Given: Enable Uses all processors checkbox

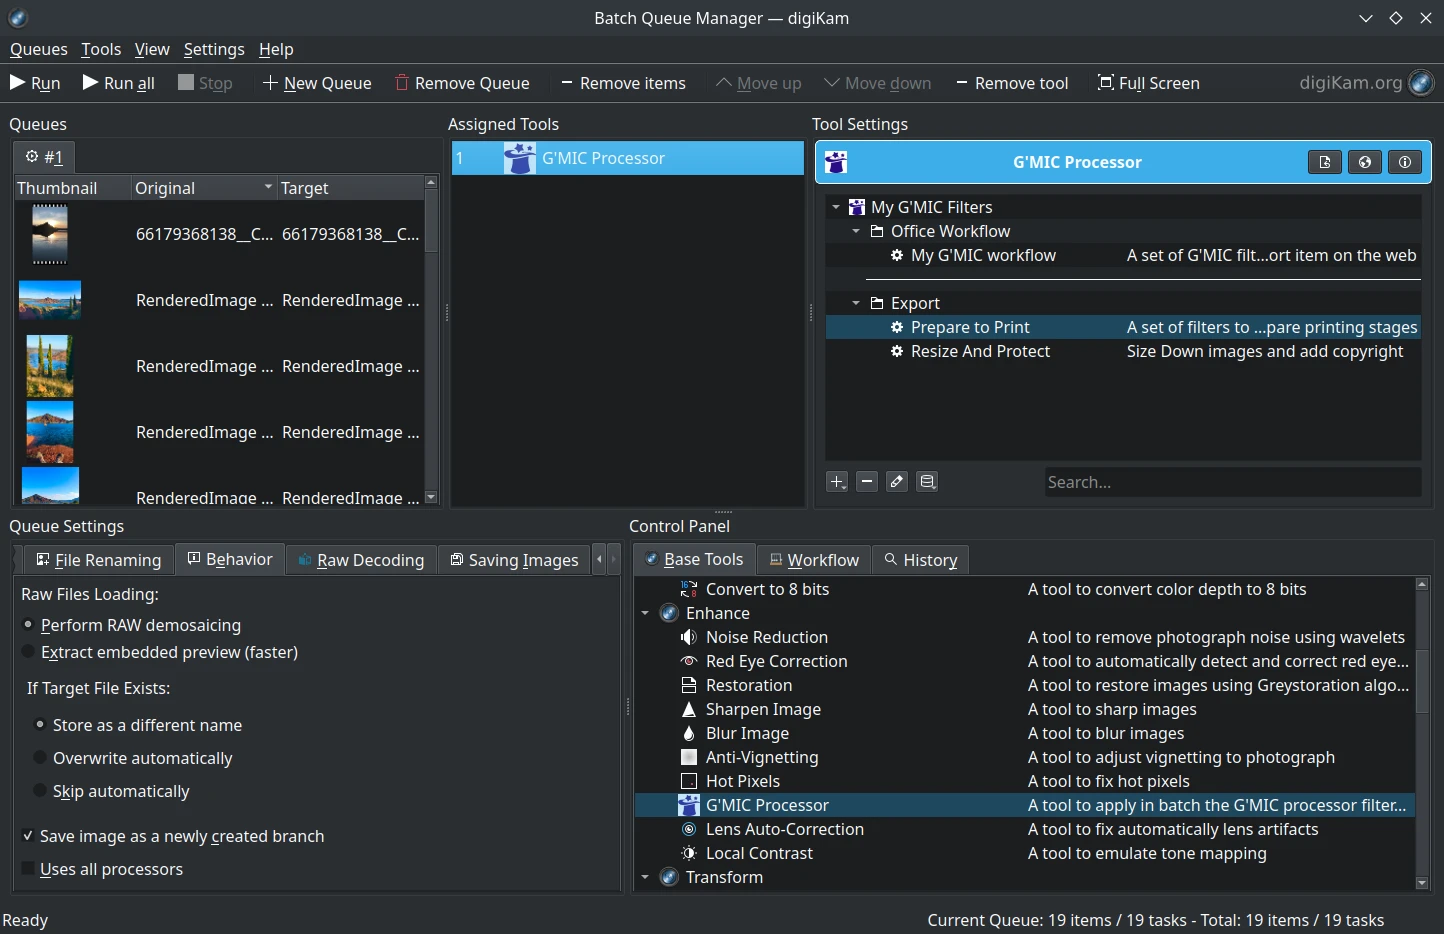Looking at the screenshot, I should coord(28,869).
